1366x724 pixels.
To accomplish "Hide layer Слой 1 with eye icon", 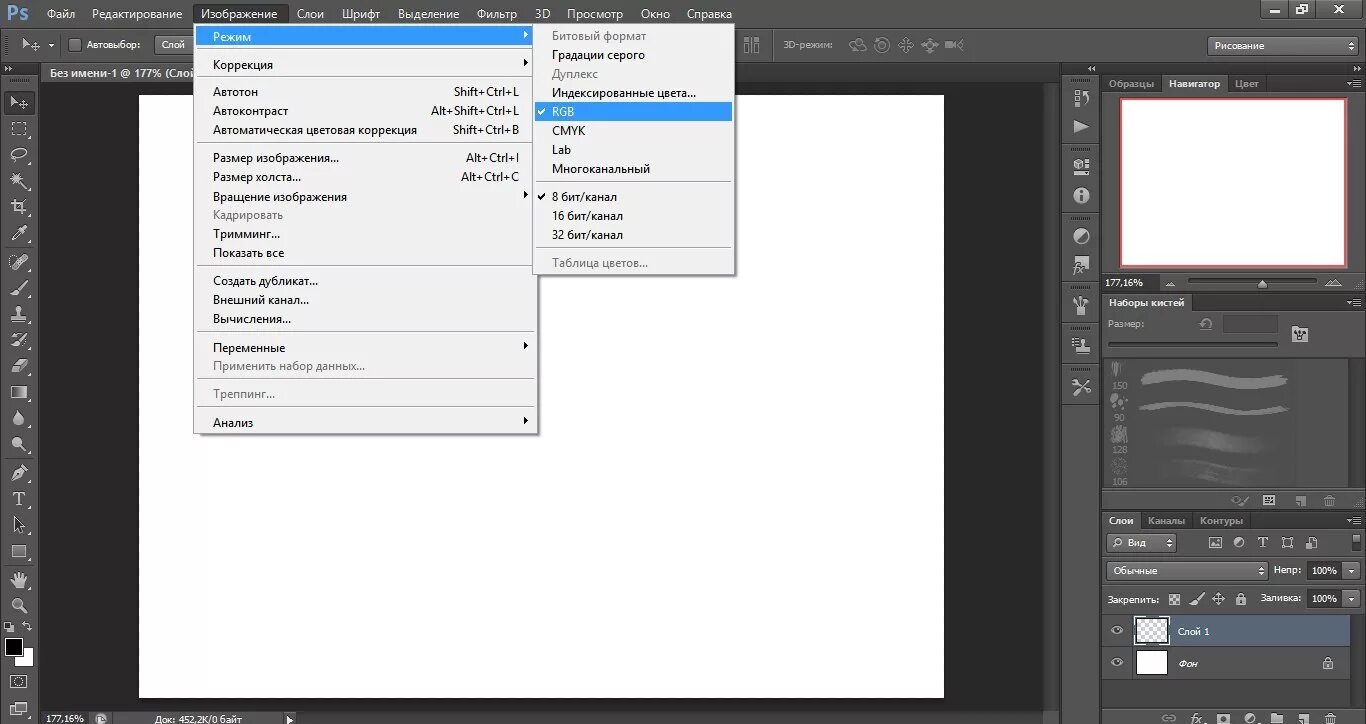I will coord(1118,631).
